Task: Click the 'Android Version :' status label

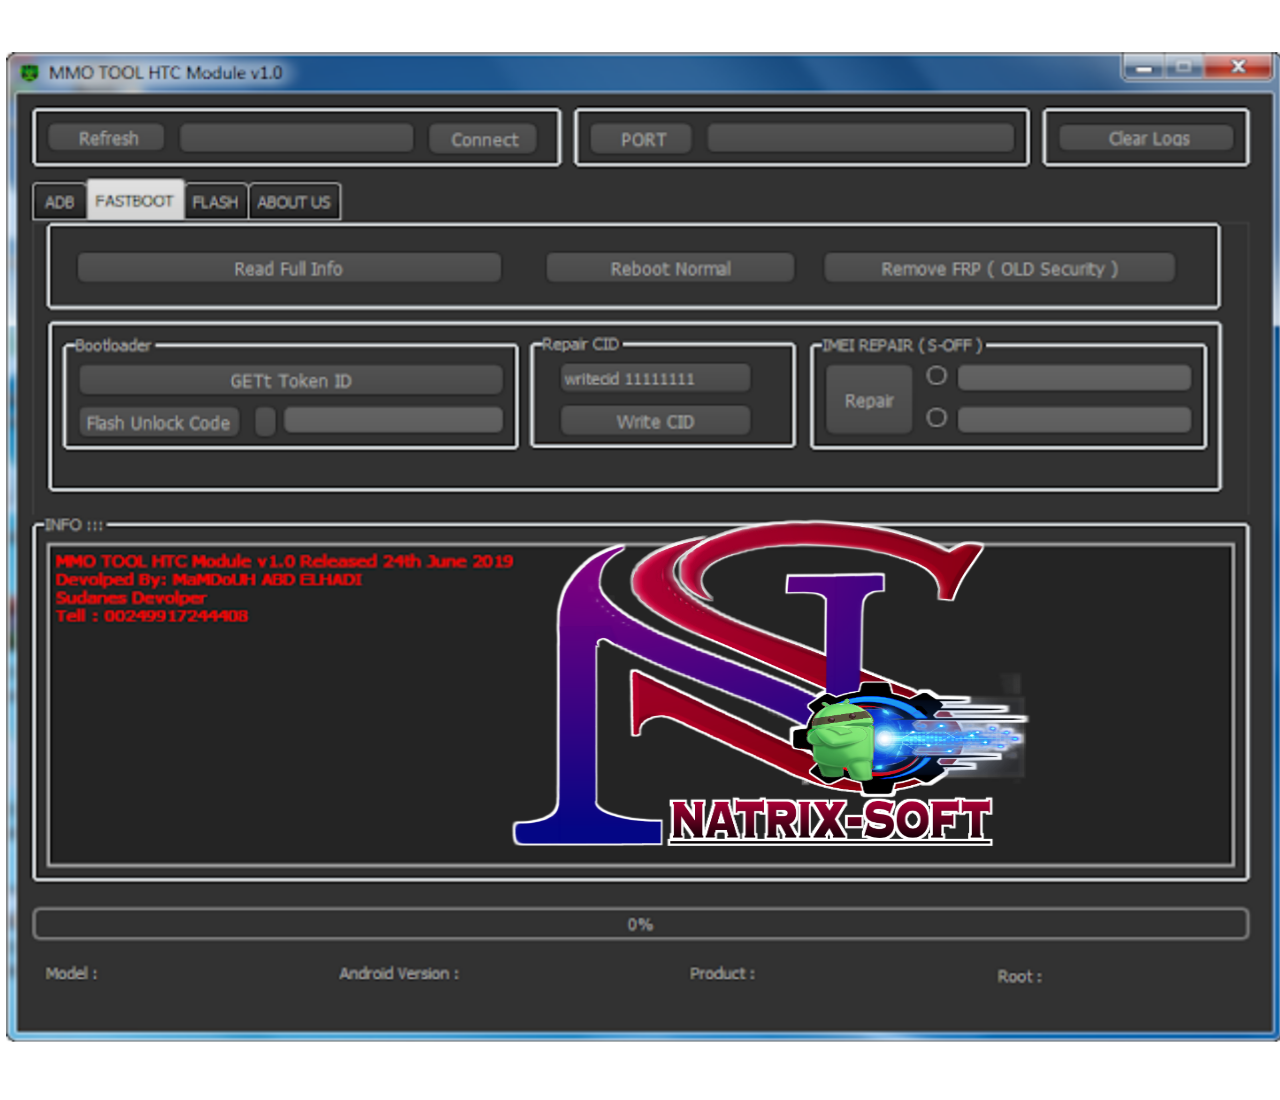Action: point(399,973)
